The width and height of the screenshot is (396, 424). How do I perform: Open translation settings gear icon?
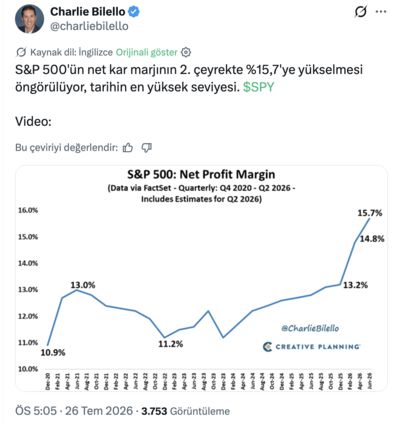186,52
